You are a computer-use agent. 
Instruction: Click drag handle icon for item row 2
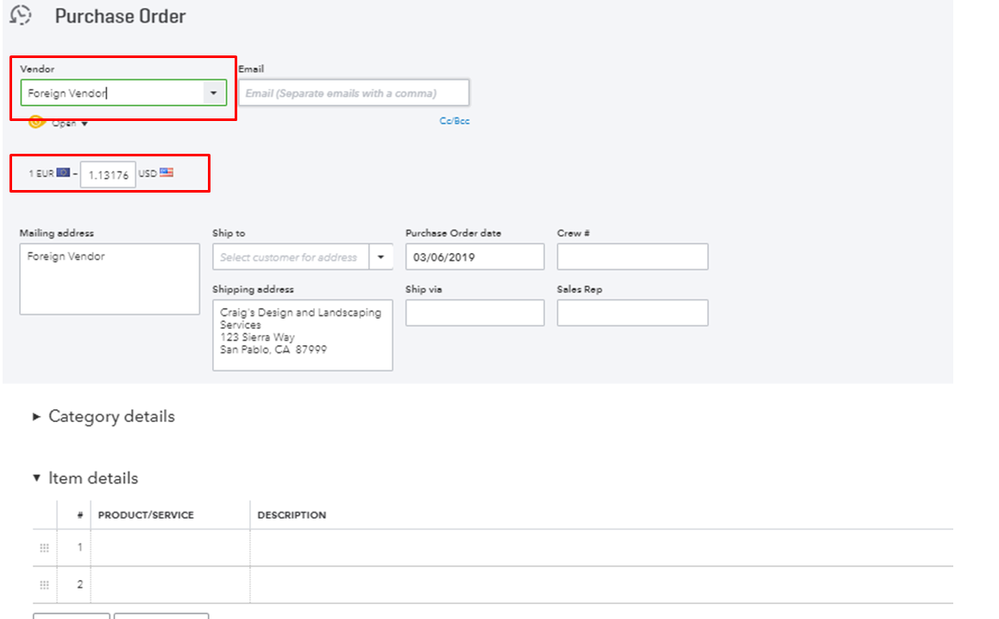44,585
